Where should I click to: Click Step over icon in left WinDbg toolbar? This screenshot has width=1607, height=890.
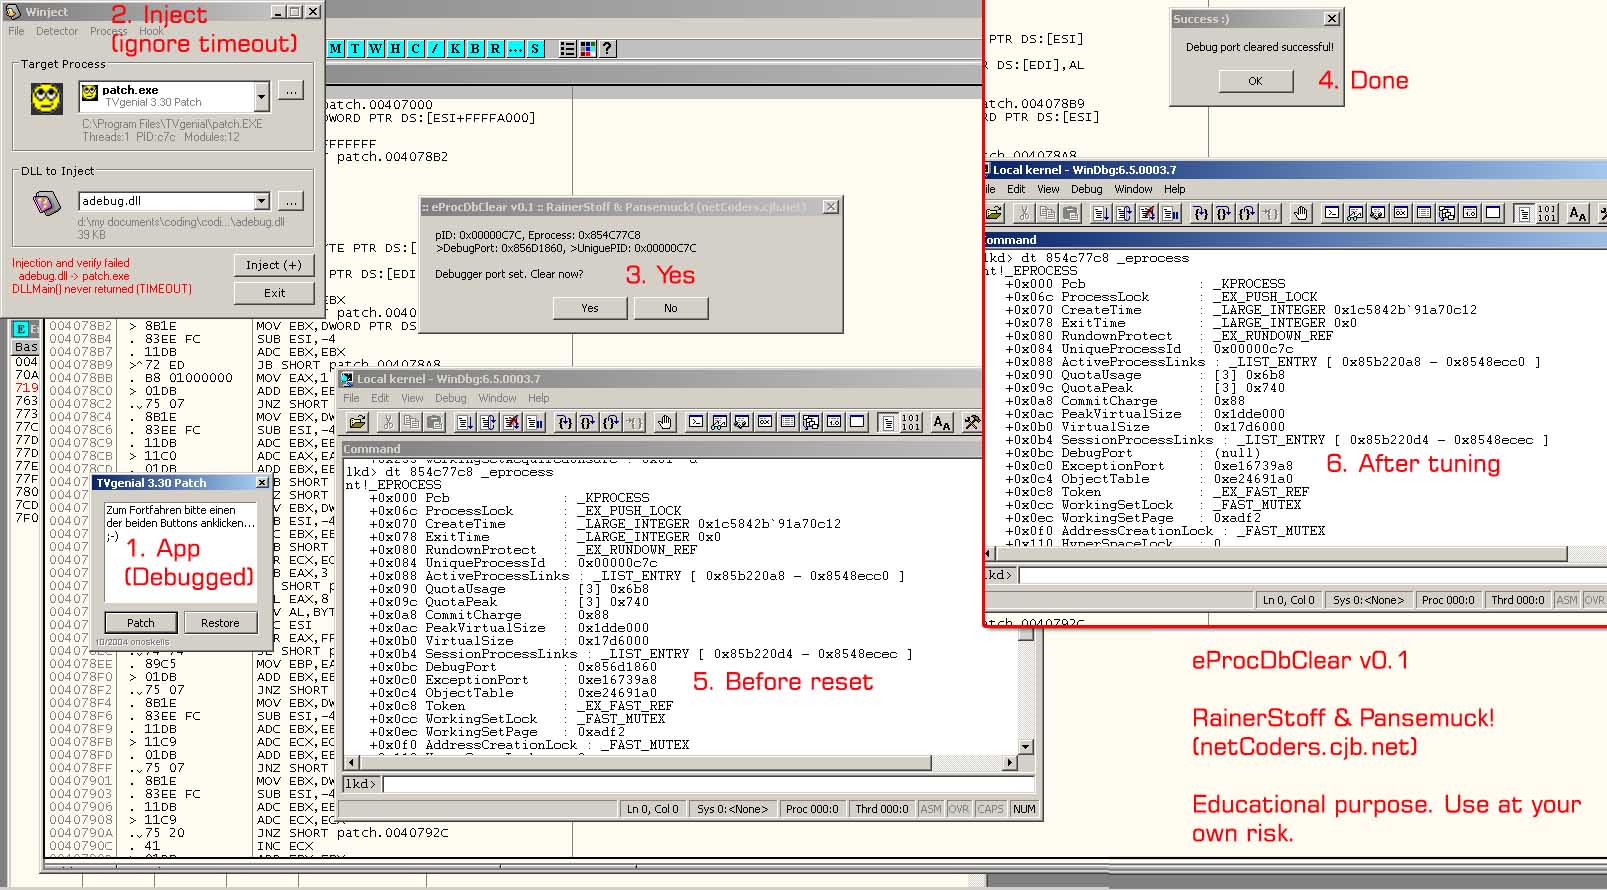[587, 422]
